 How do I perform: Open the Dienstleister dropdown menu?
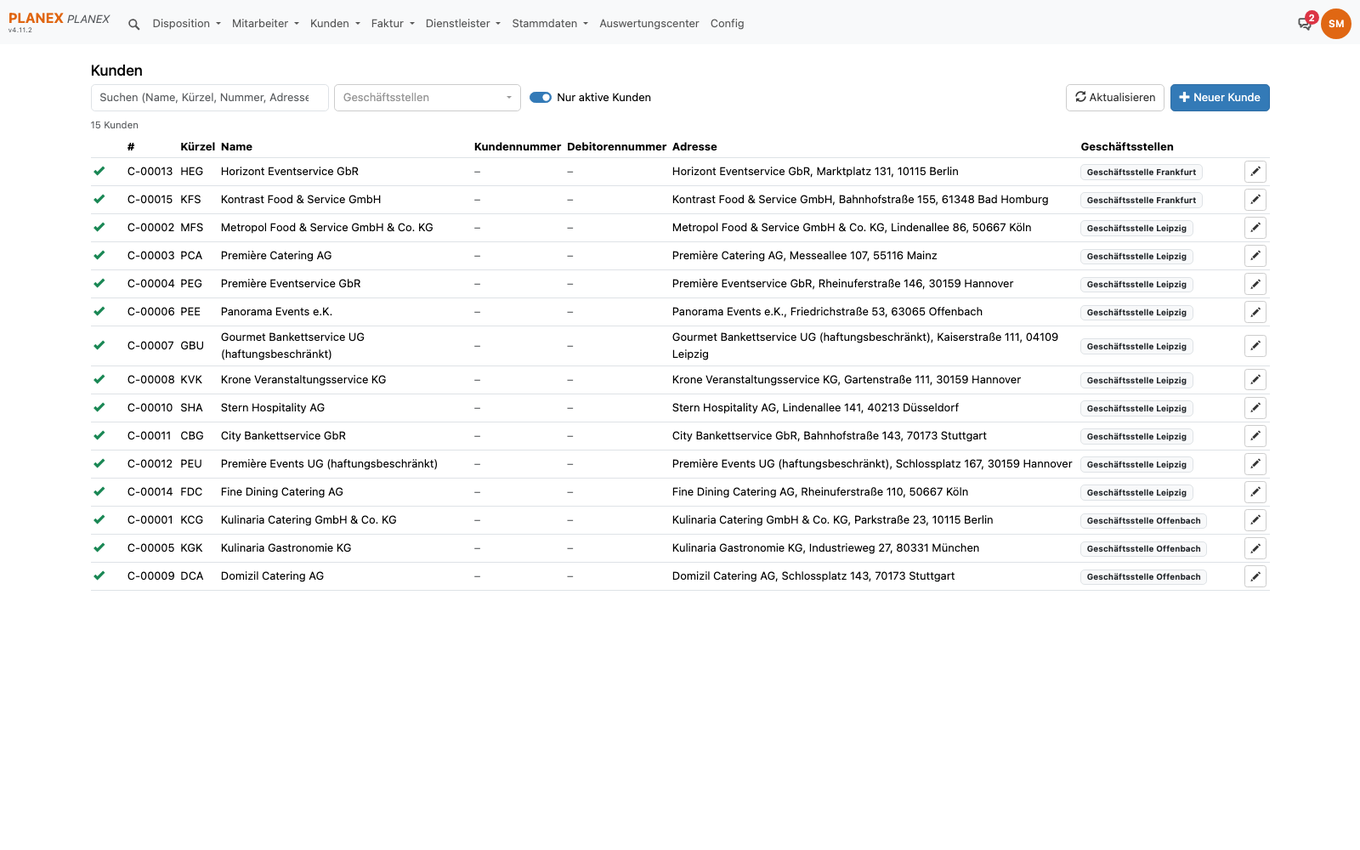pos(463,24)
